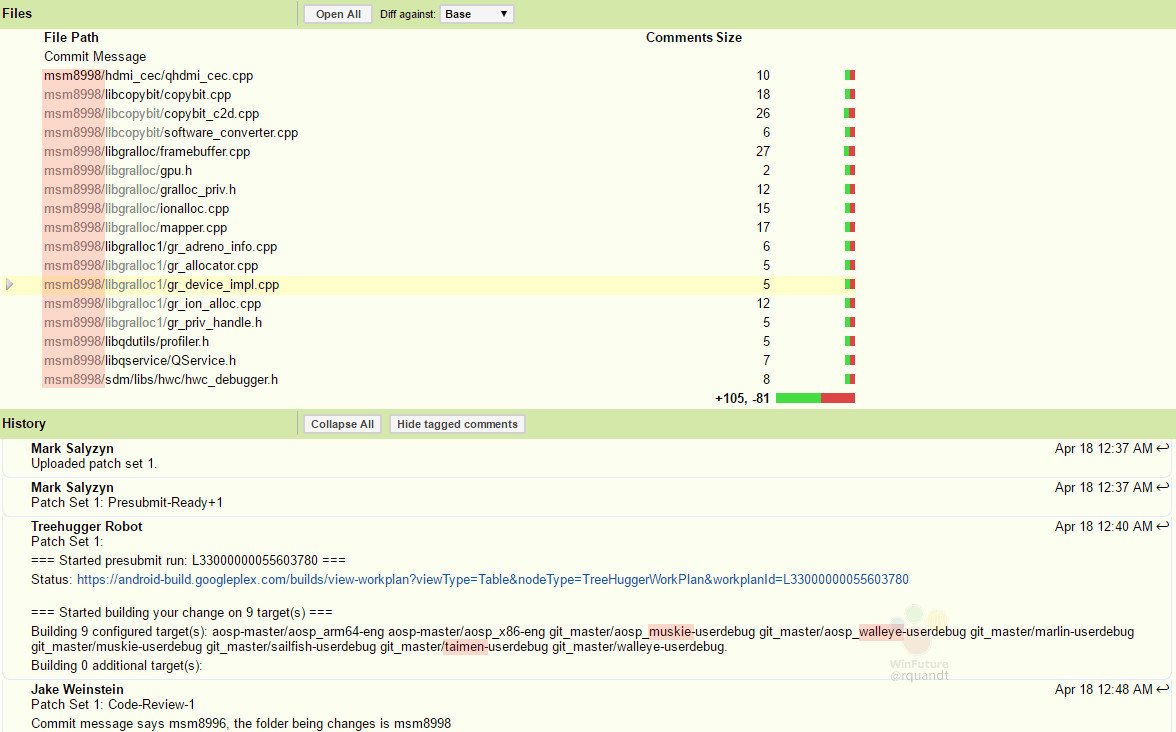Collapse all history comments
Screen dimensions: 1176x732
[342, 424]
